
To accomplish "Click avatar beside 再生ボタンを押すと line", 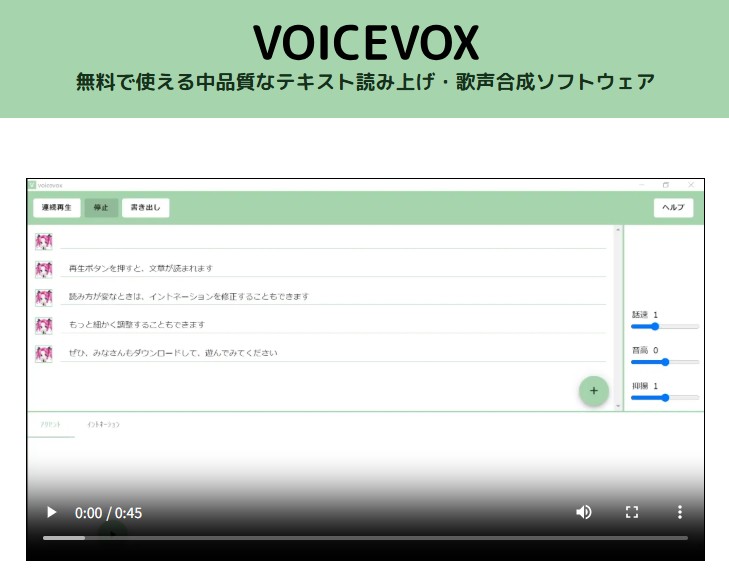I will pyautogui.click(x=44, y=269).
